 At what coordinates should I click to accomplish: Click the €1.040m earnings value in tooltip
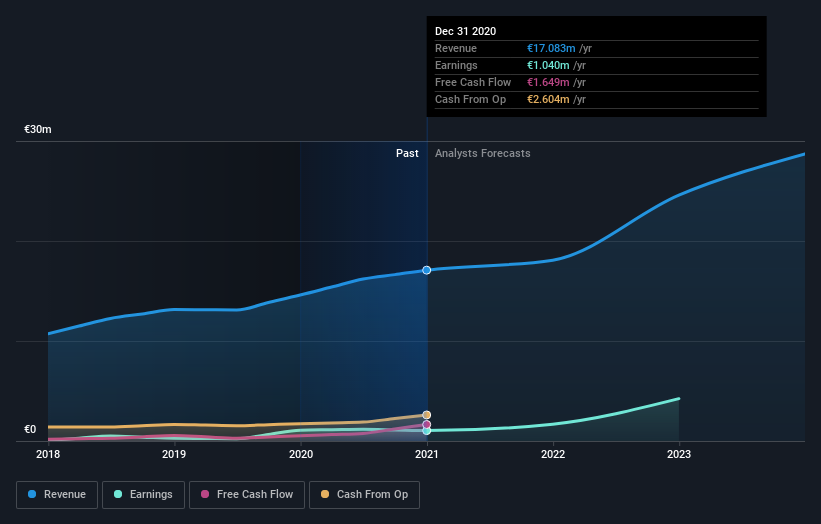point(548,65)
